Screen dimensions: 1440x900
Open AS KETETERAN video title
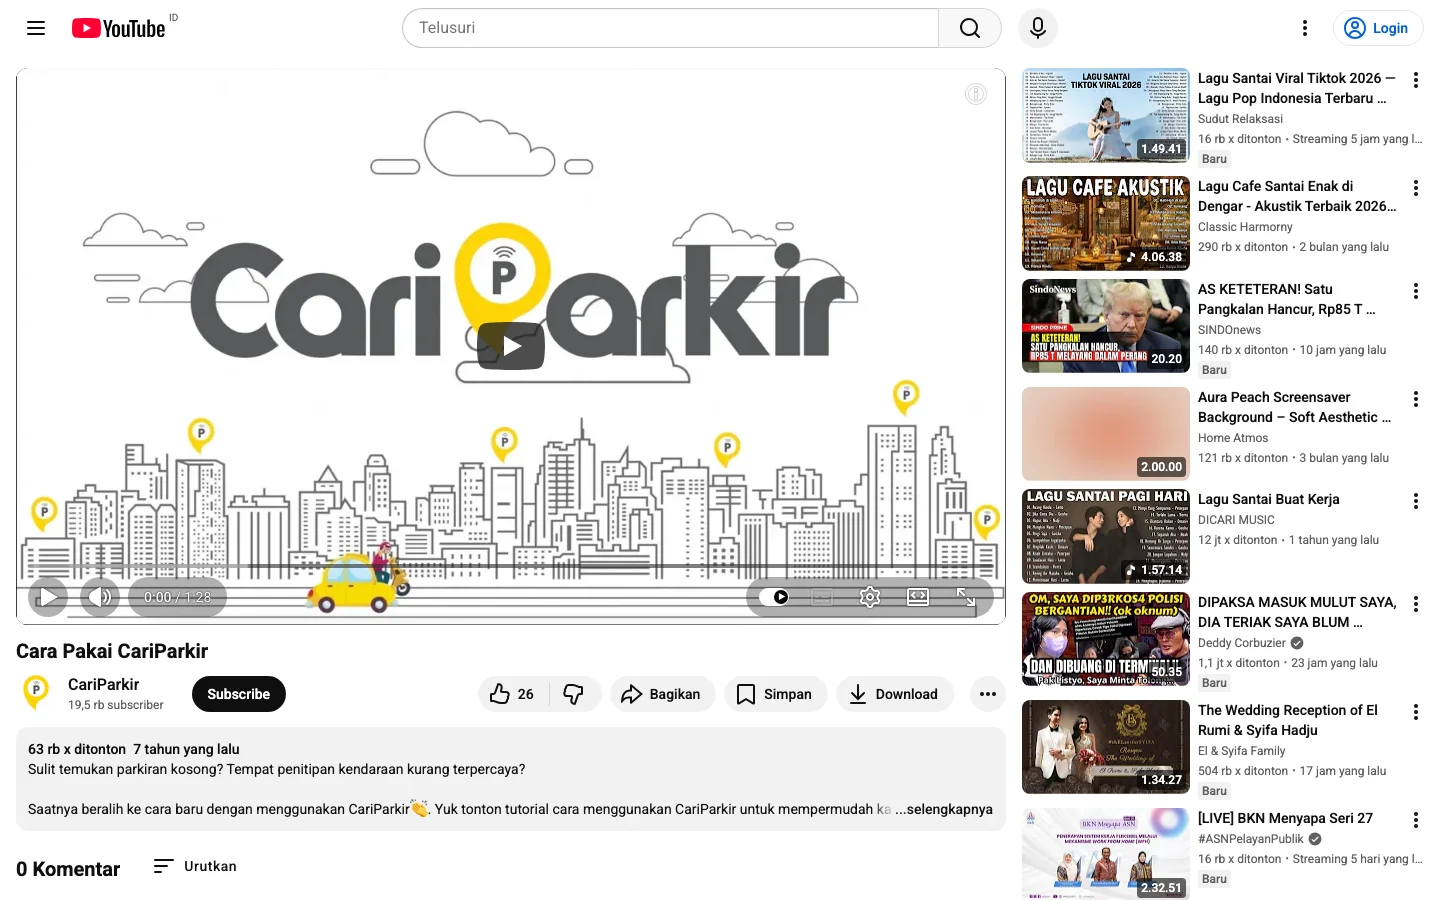(x=1287, y=299)
